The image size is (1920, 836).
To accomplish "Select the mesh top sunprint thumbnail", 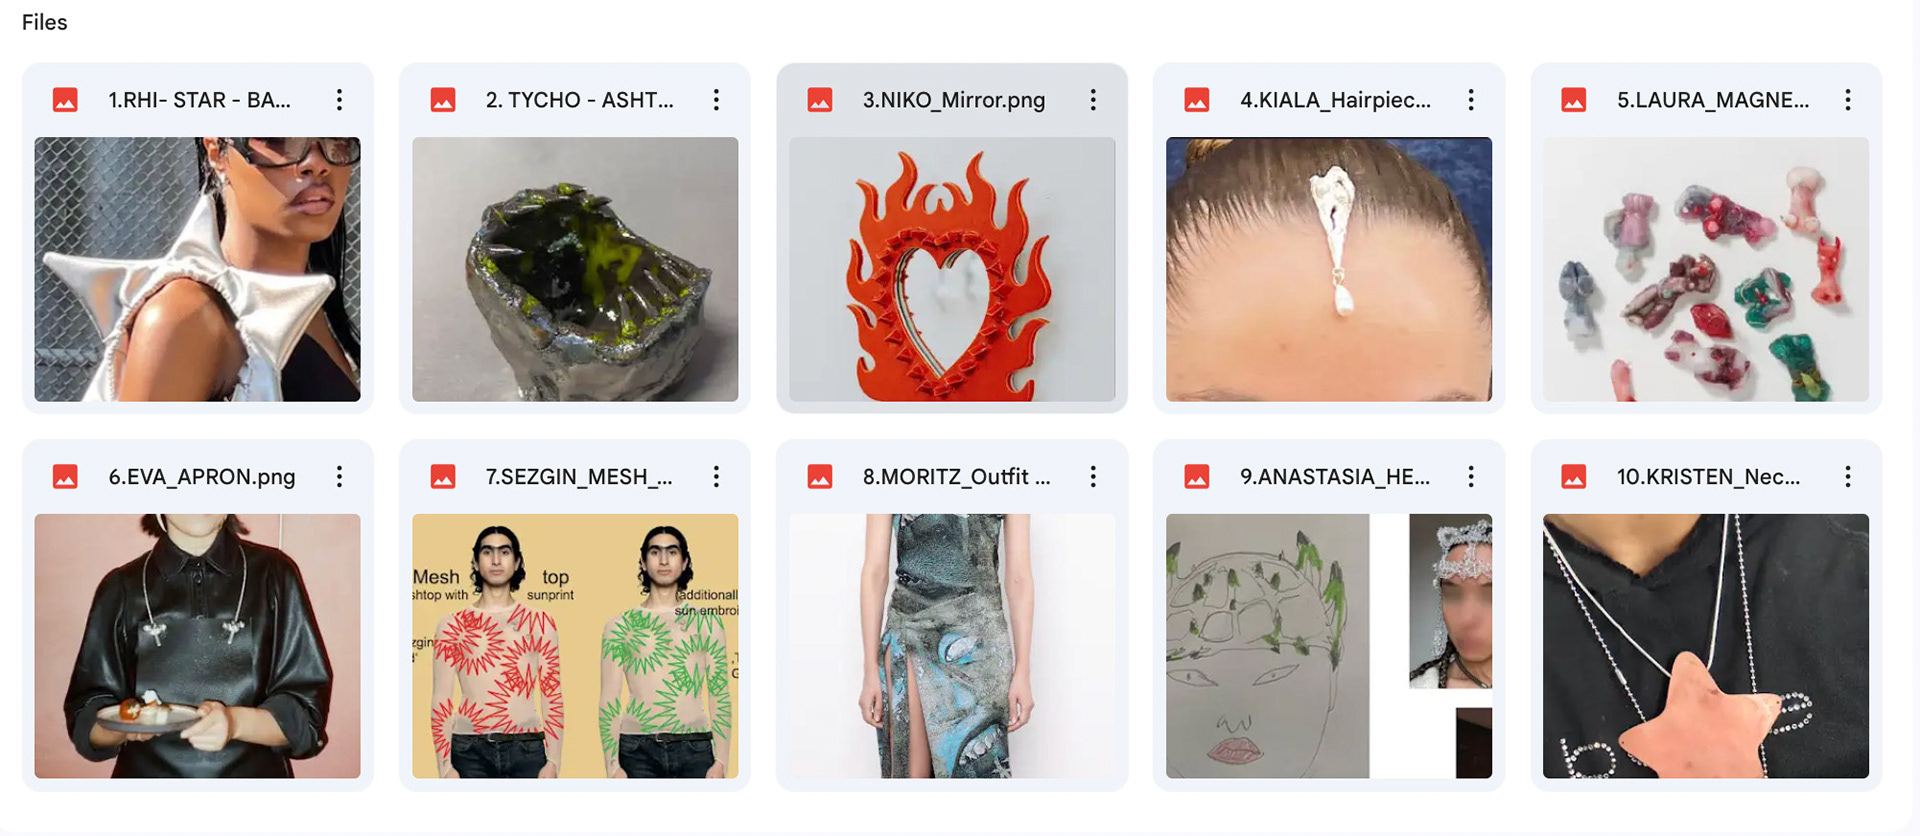I will [575, 646].
